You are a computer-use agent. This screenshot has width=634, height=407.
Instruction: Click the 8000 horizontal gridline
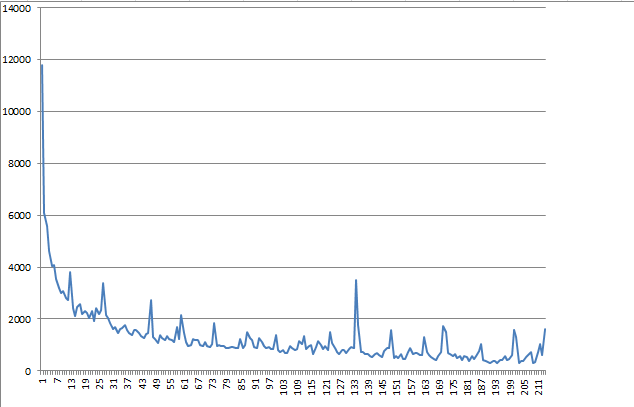(293, 163)
